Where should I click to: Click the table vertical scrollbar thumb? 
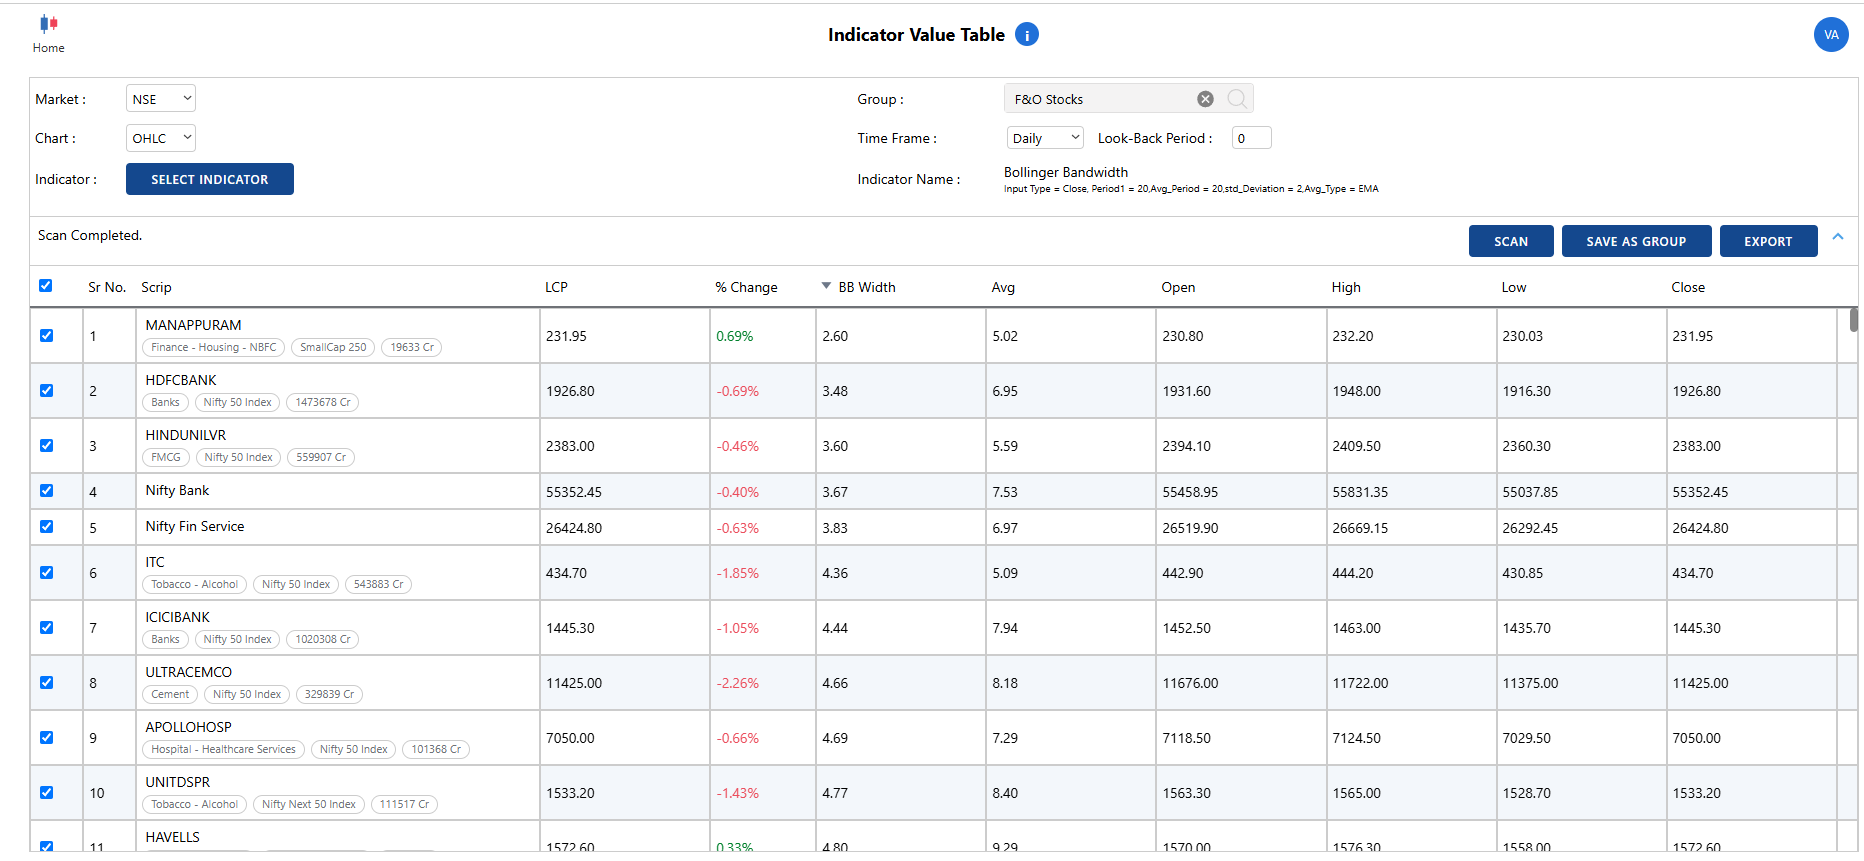[x=1853, y=320]
